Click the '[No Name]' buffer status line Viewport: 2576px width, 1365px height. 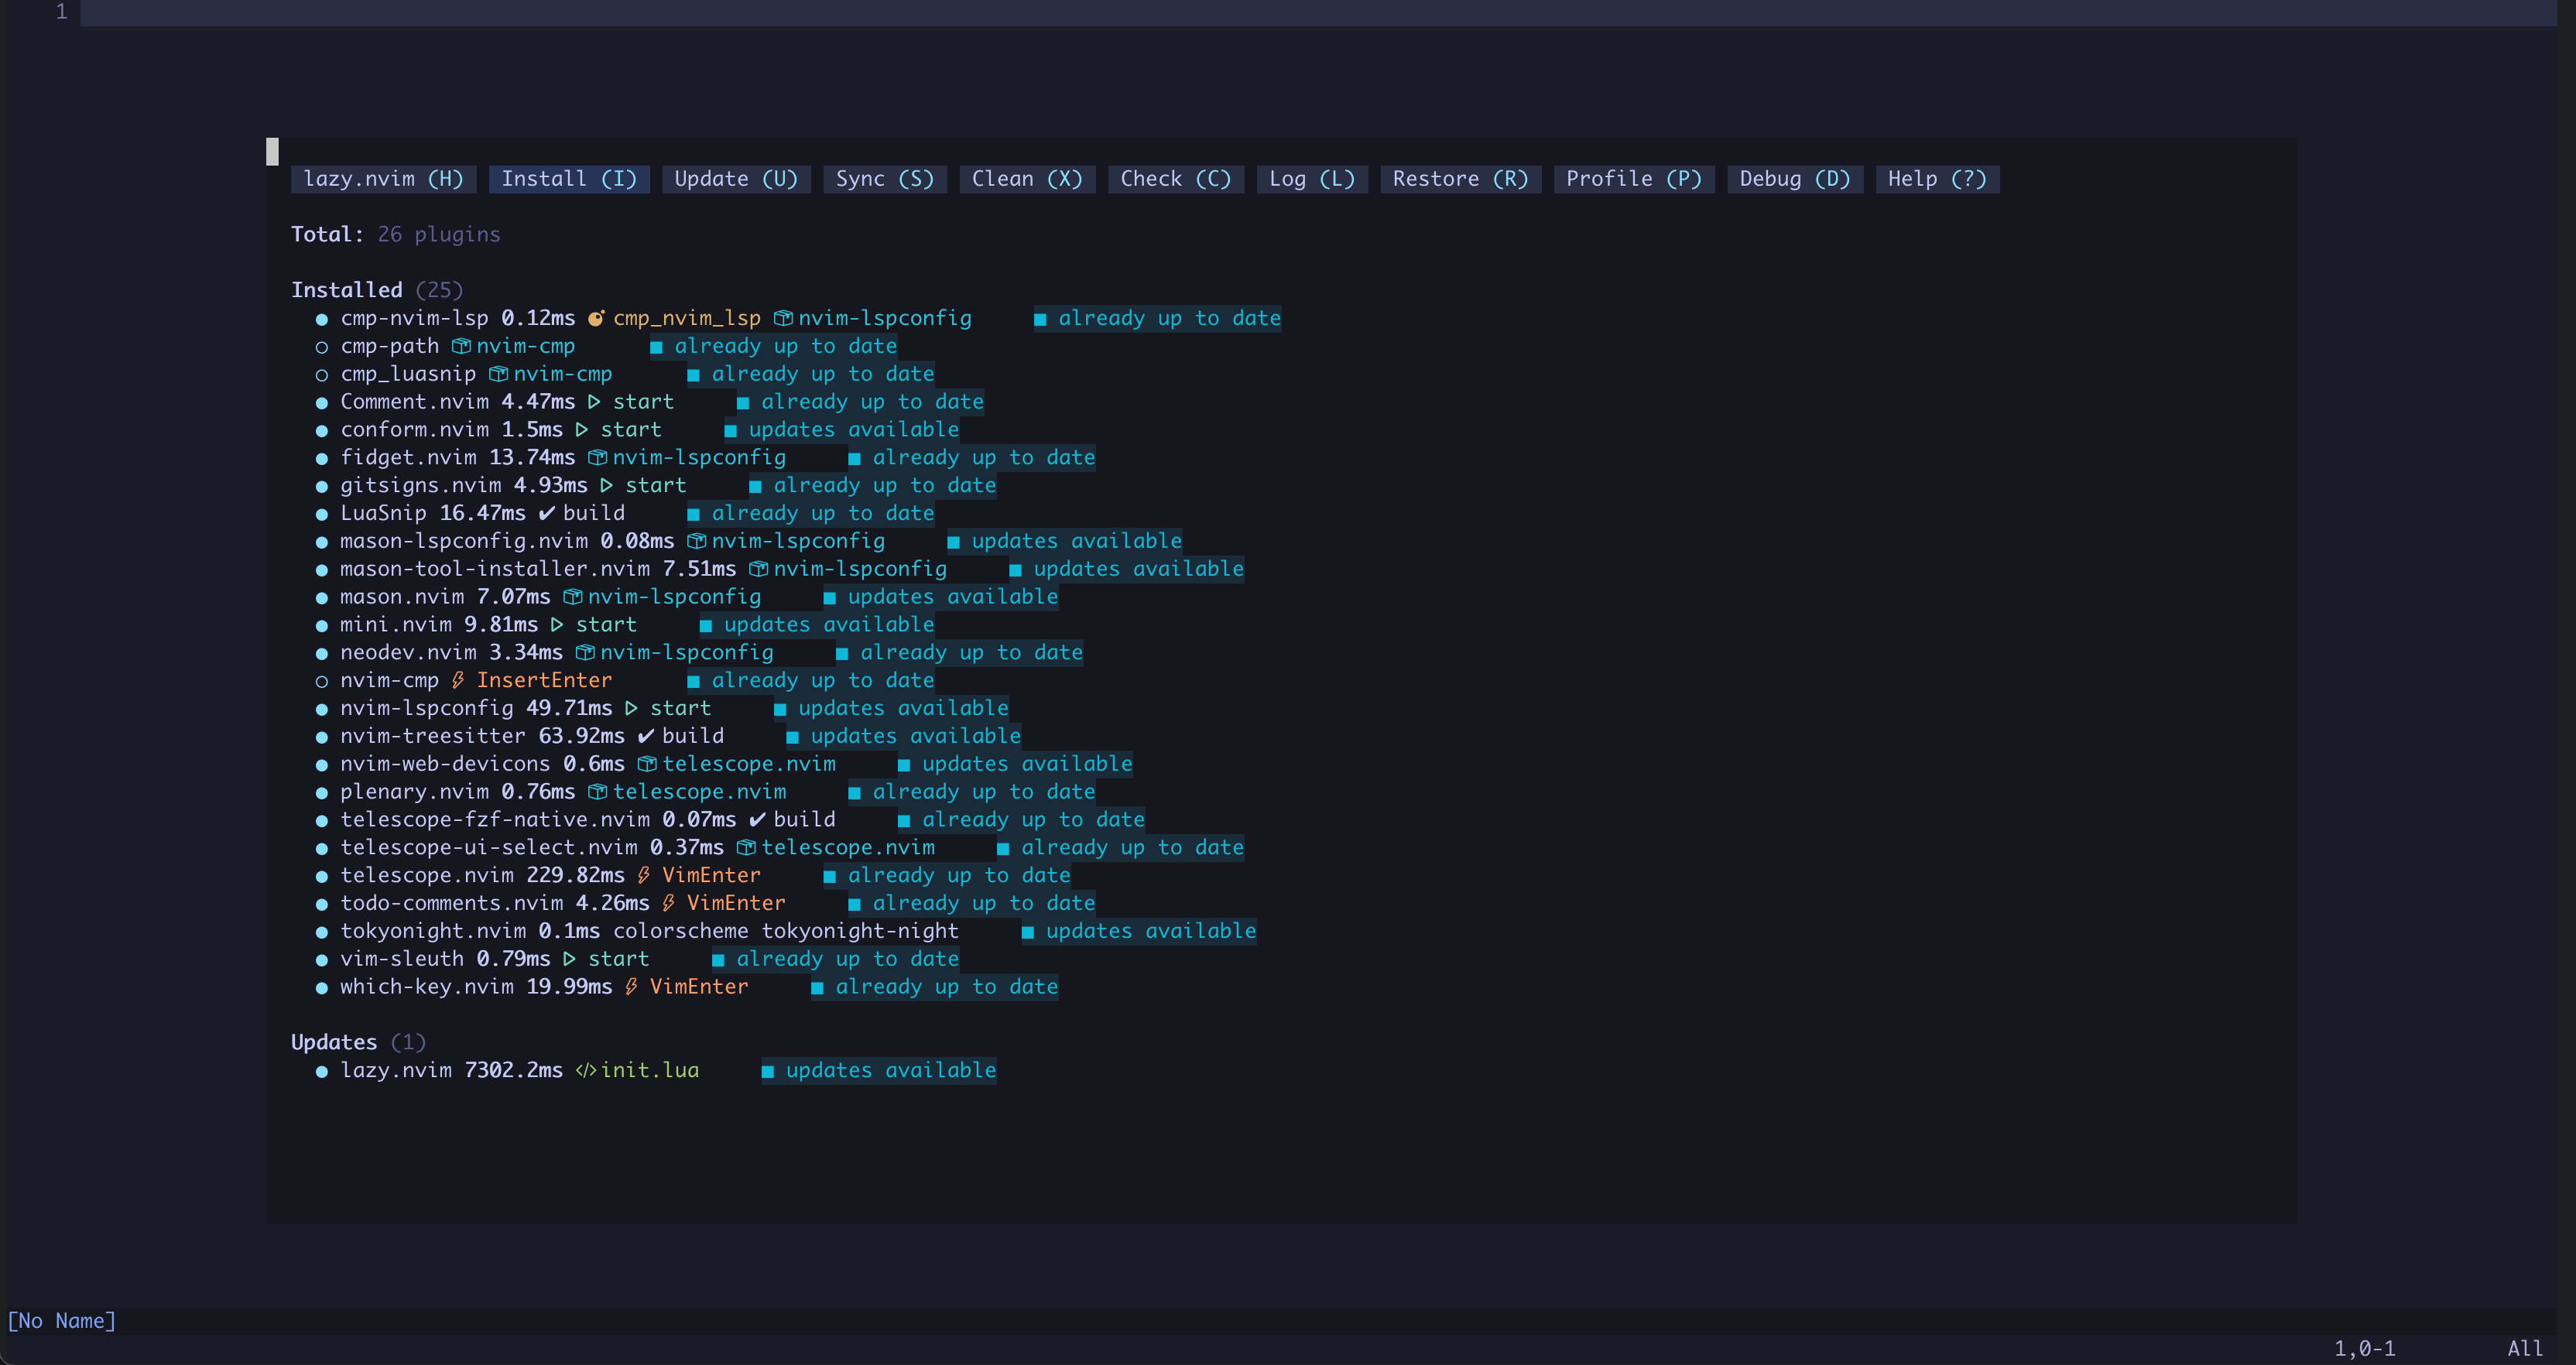[62, 1321]
